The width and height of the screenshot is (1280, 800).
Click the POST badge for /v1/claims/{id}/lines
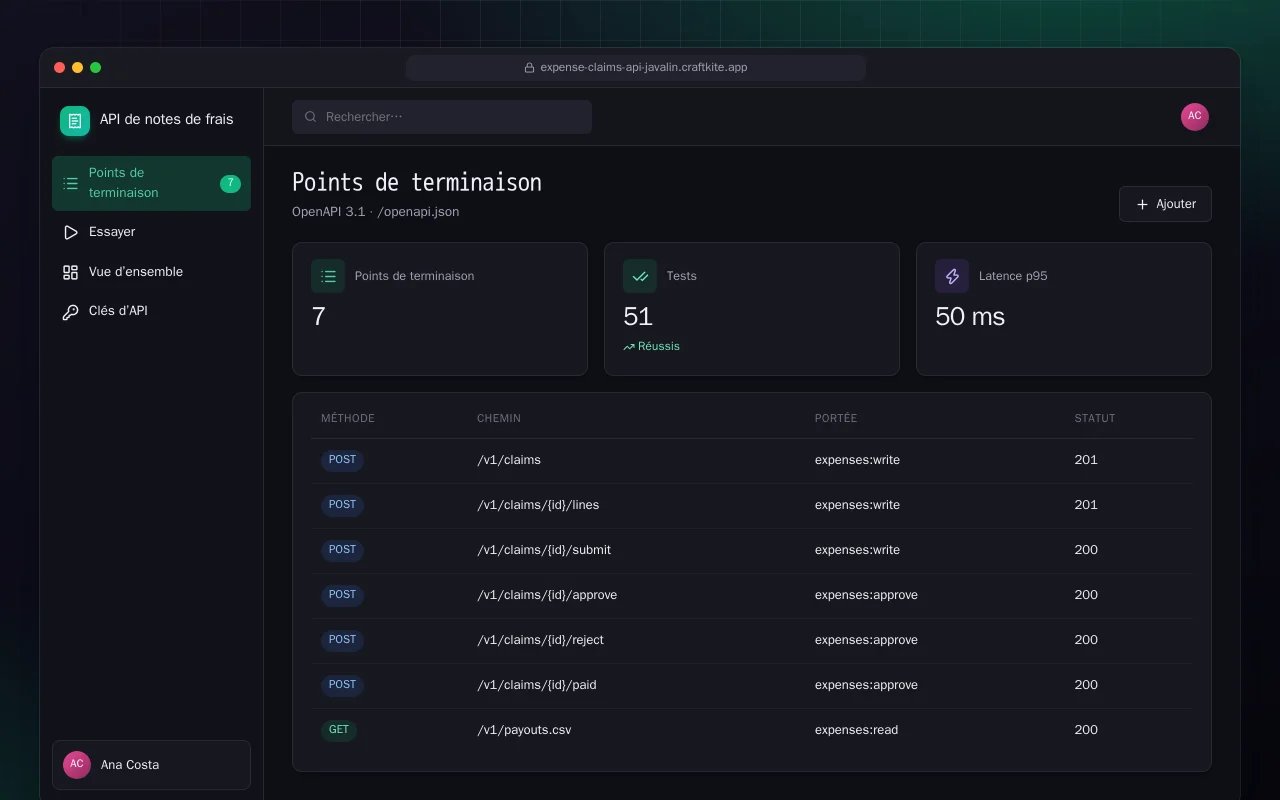coord(342,505)
